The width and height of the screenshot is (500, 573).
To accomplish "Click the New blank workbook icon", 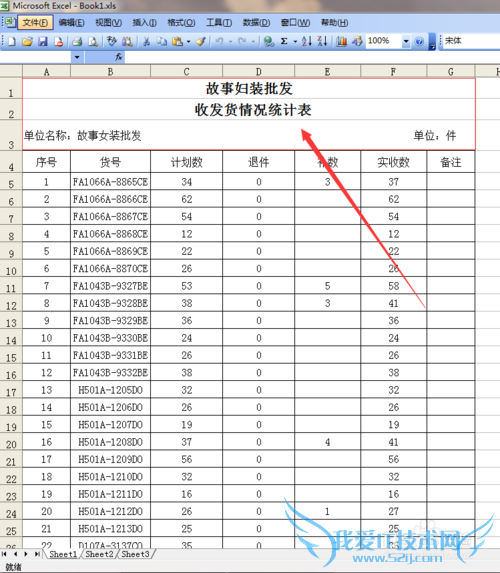I will pyautogui.click(x=12, y=41).
